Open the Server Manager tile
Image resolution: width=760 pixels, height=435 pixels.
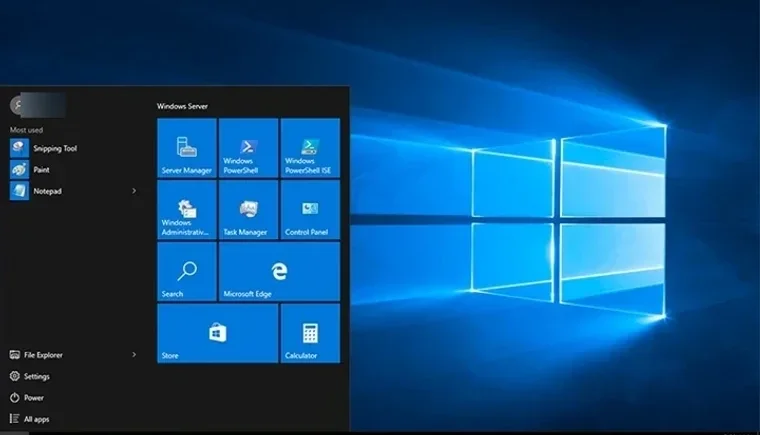(187, 148)
